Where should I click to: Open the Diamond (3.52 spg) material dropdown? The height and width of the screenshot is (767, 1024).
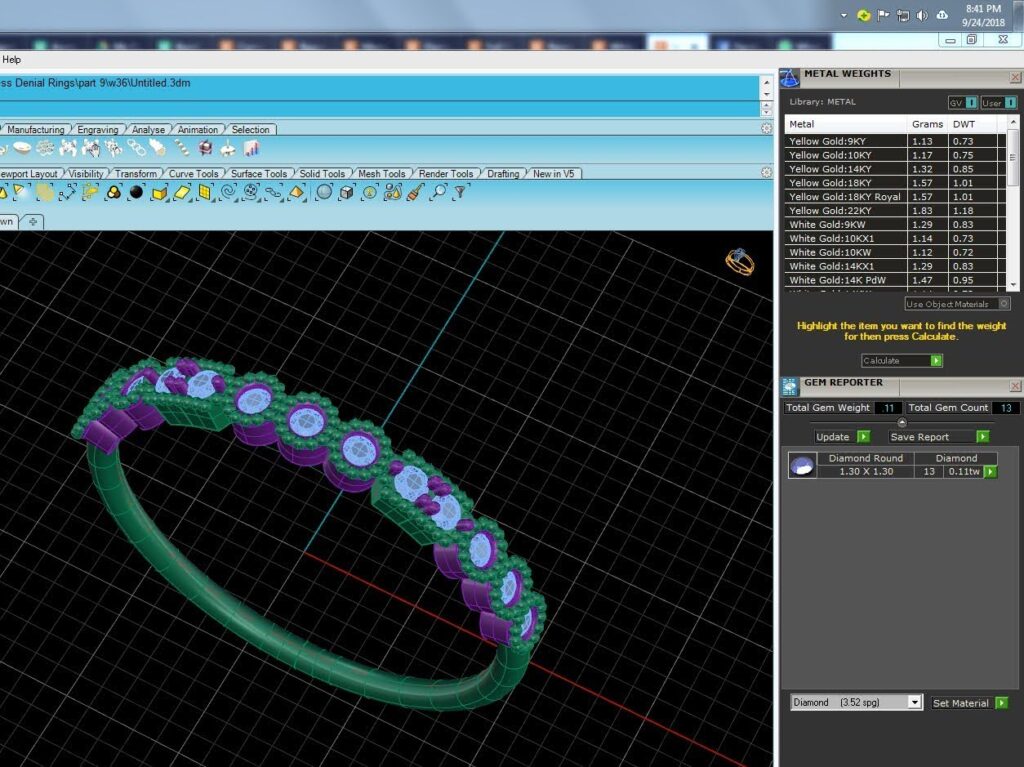[857, 702]
